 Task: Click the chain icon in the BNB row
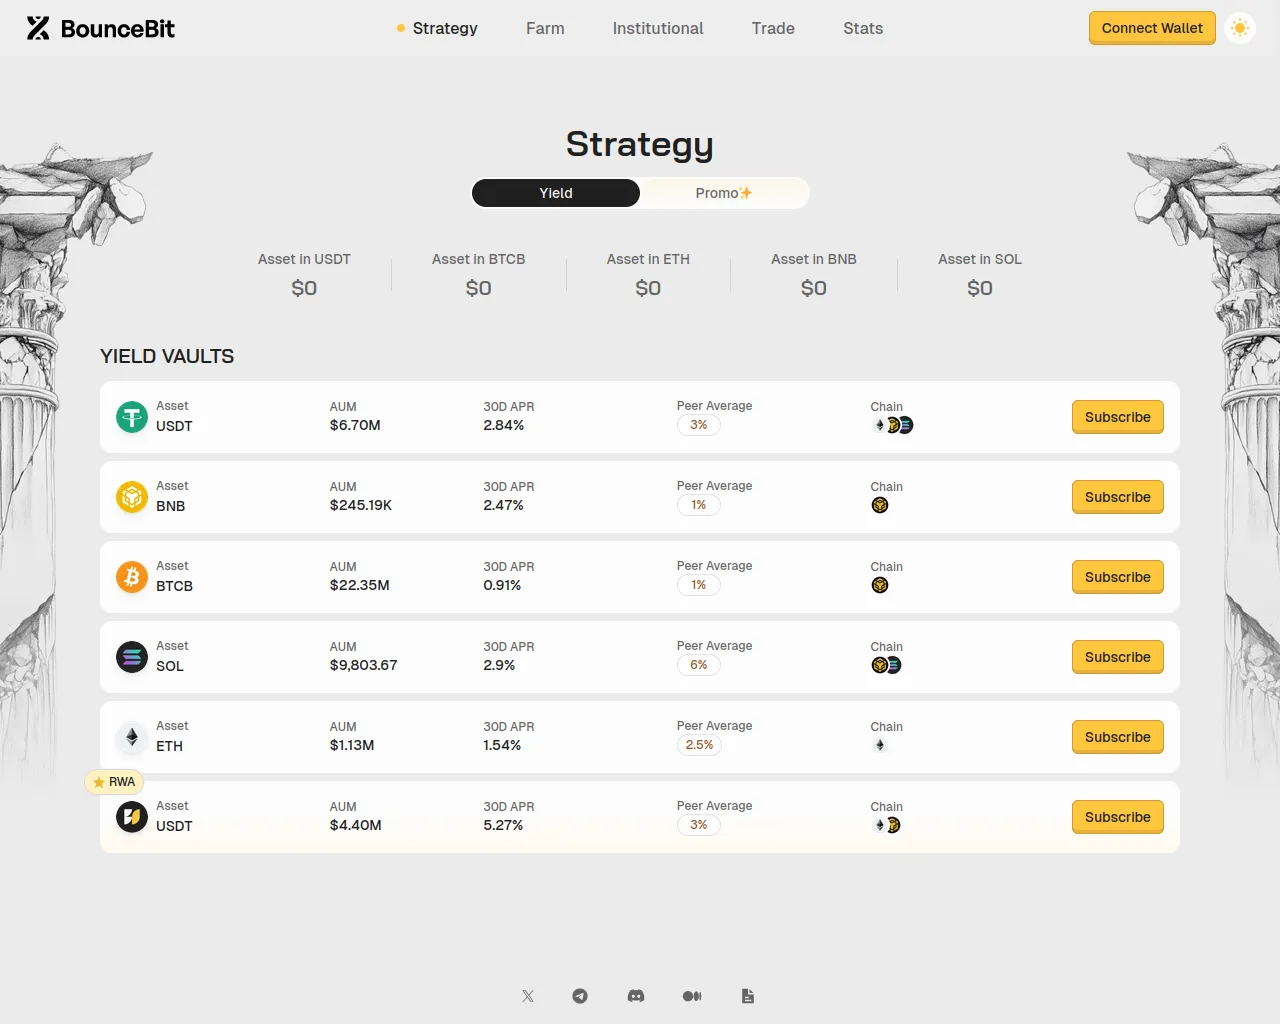[880, 505]
